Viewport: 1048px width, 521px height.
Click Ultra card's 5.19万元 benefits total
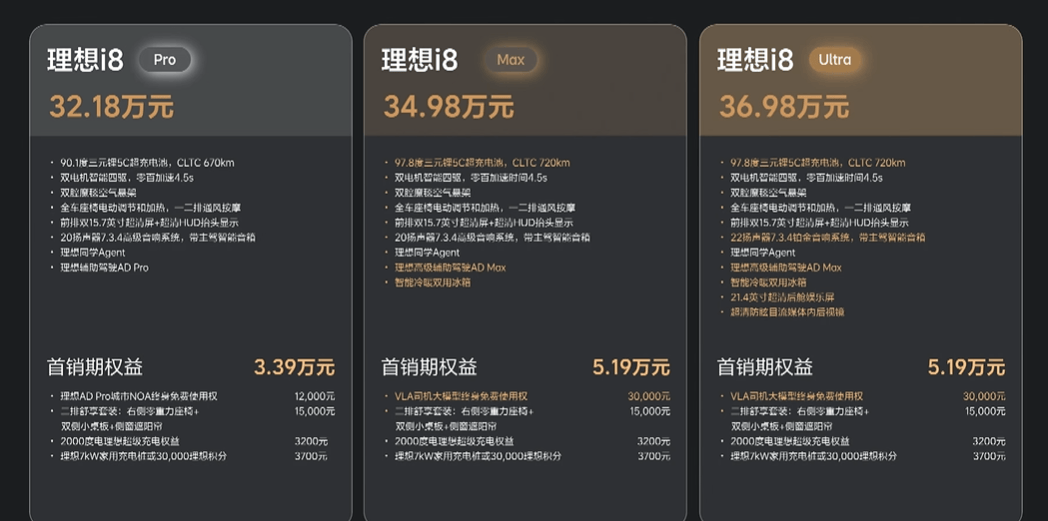pyautogui.click(x=966, y=367)
